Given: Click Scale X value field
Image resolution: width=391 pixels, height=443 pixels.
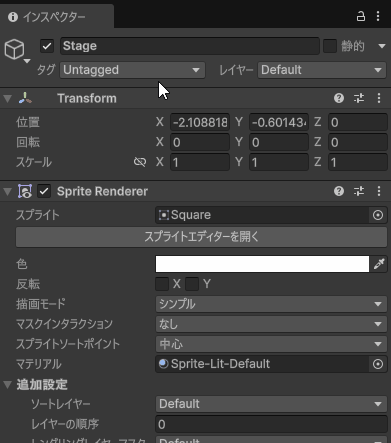Looking at the screenshot, I should [x=200, y=162].
